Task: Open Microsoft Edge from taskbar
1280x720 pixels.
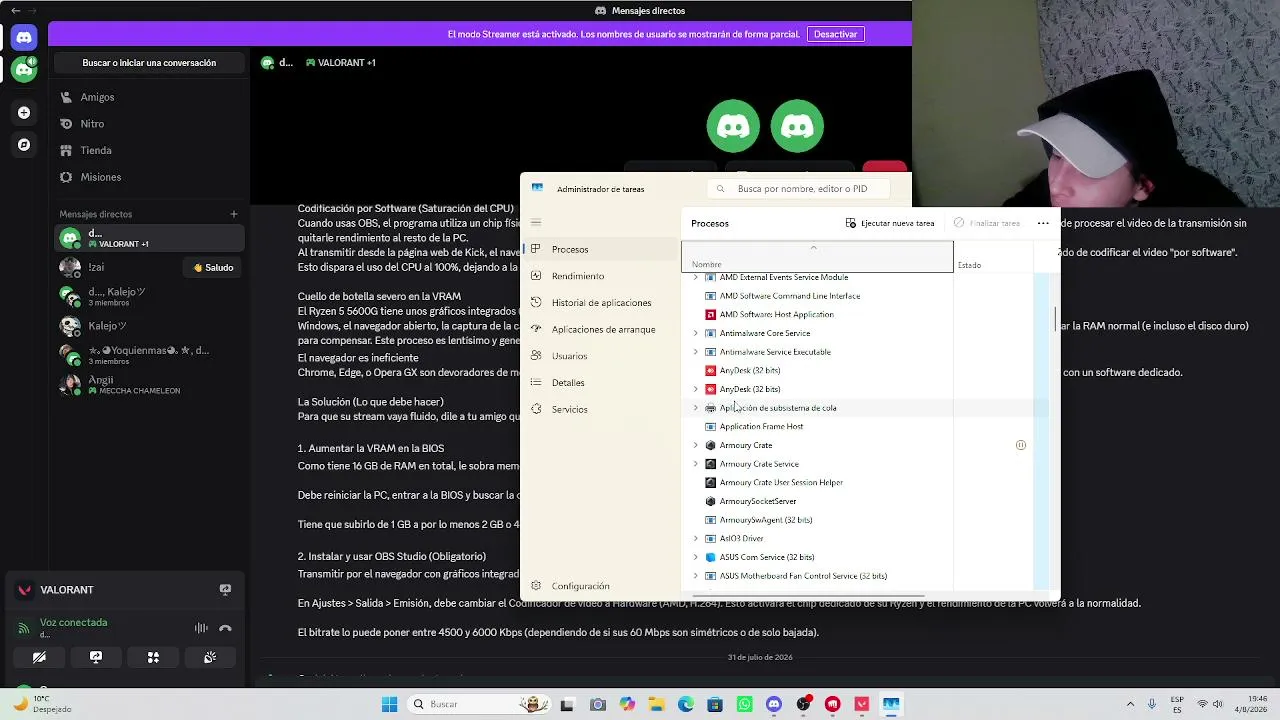Action: pyautogui.click(x=686, y=704)
